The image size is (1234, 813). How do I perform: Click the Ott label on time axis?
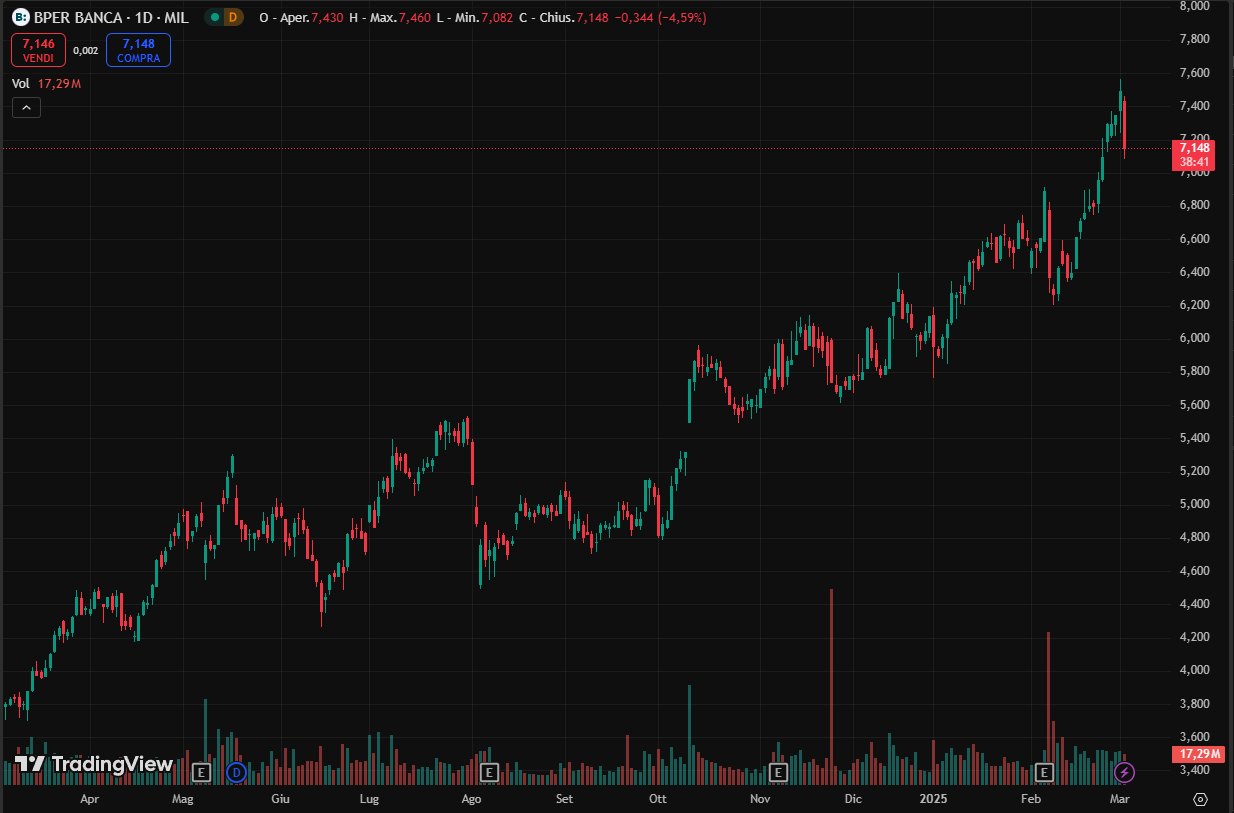pos(657,799)
